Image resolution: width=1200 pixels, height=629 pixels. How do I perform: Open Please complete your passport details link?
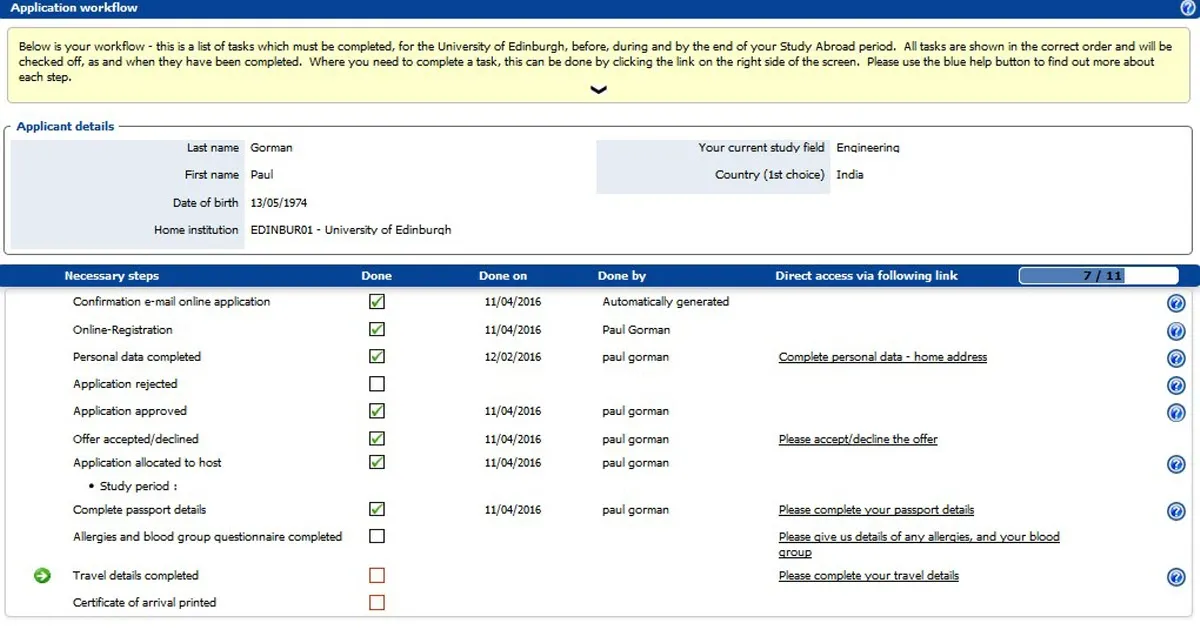click(875, 509)
